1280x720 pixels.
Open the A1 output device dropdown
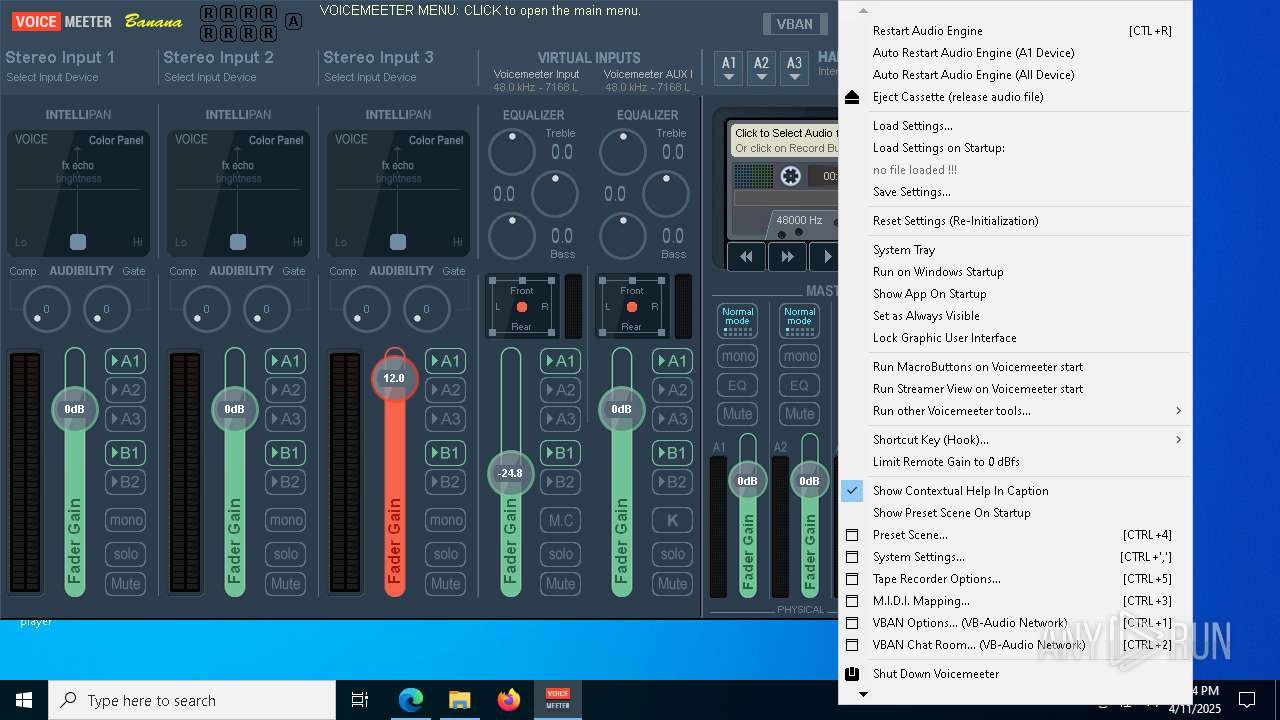(729, 67)
